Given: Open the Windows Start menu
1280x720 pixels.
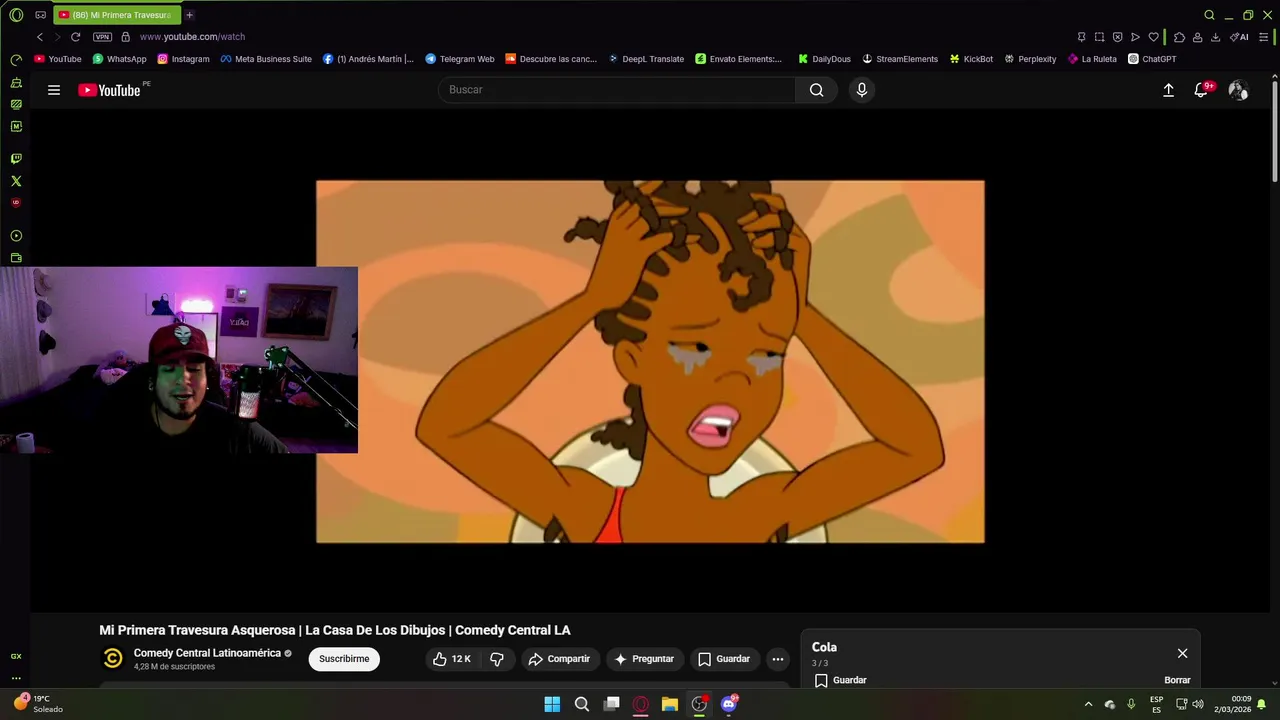Looking at the screenshot, I should click(x=552, y=704).
